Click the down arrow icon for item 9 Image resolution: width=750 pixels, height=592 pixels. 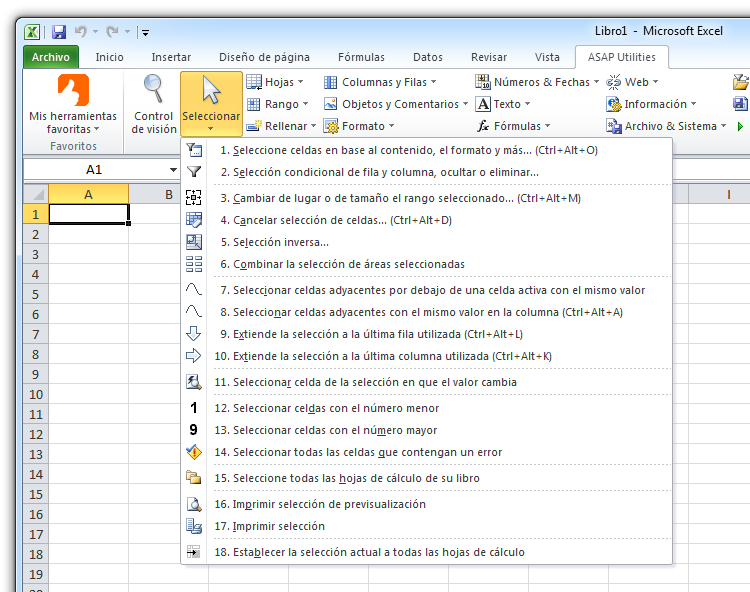[194, 334]
